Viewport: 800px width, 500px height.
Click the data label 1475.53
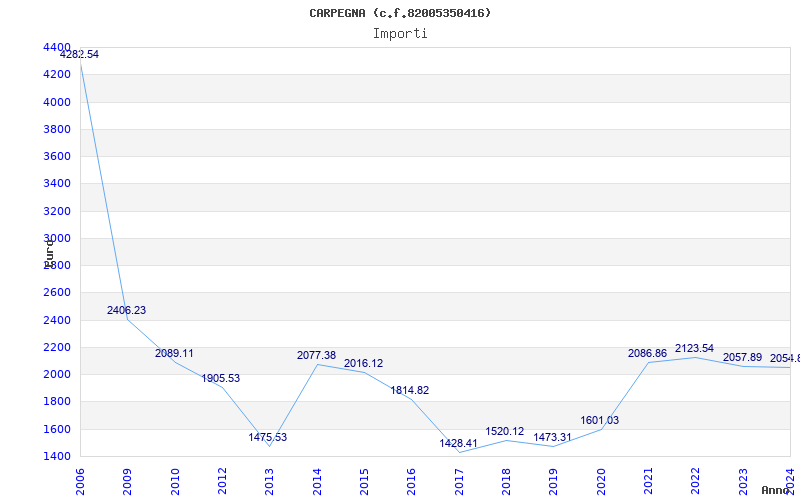[268, 437]
